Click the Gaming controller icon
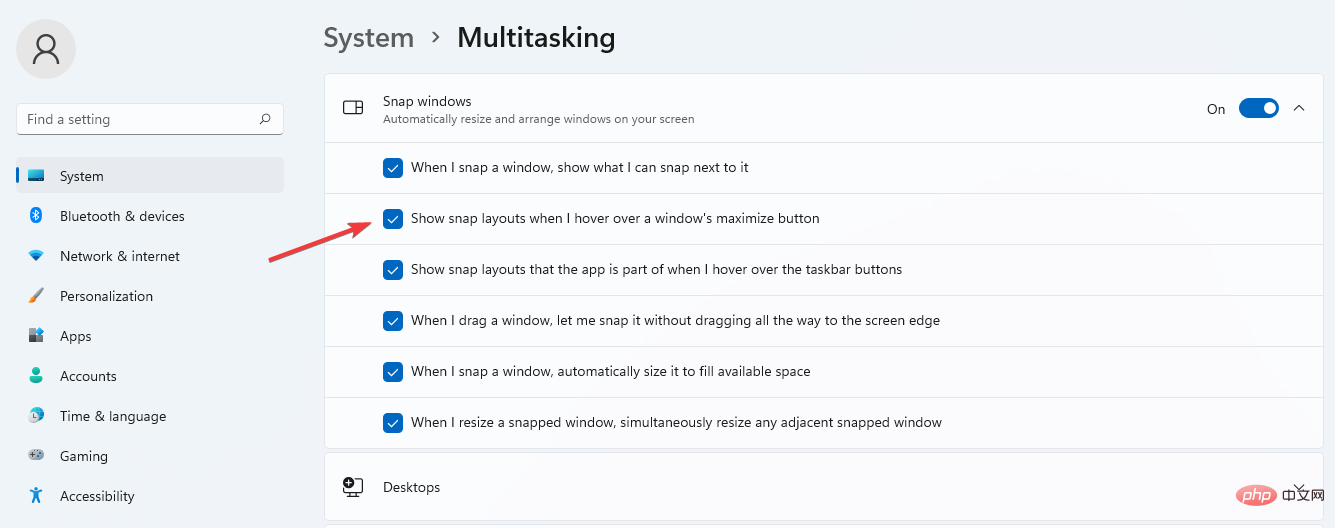Image resolution: width=1335 pixels, height=528 pixels. click(37, 456)
